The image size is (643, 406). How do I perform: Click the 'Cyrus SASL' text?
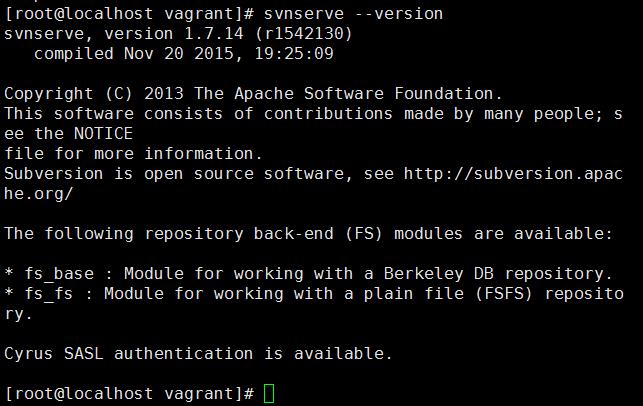click(x=54, y=354)
